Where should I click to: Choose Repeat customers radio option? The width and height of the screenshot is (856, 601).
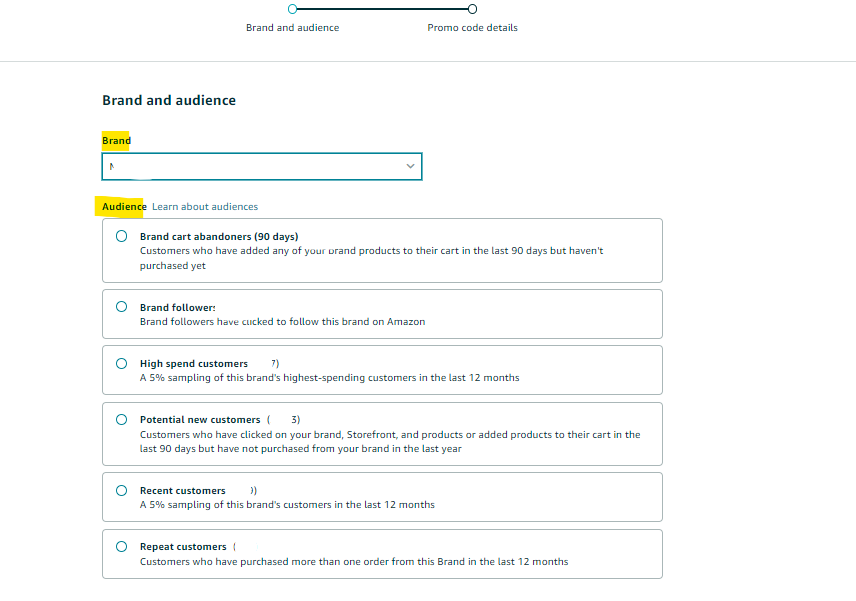pos(121,546)
